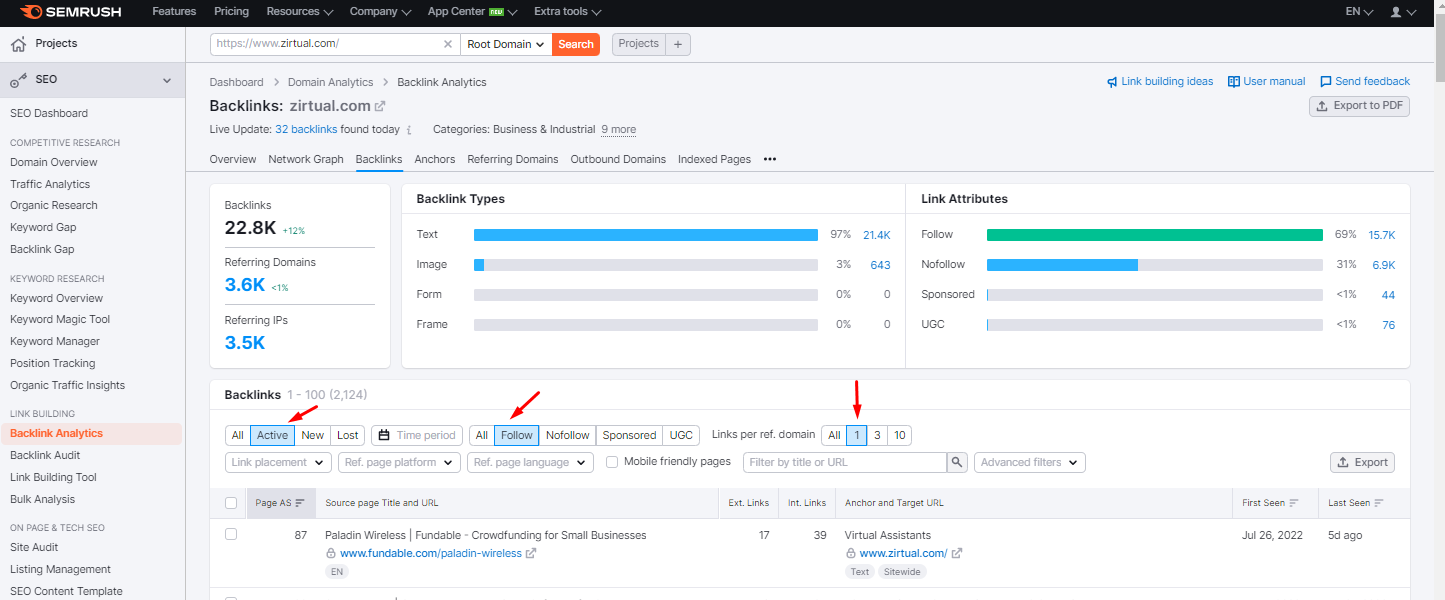
Task: Open target www.zirtual.com/ external link icon
Action: point(957,553)
